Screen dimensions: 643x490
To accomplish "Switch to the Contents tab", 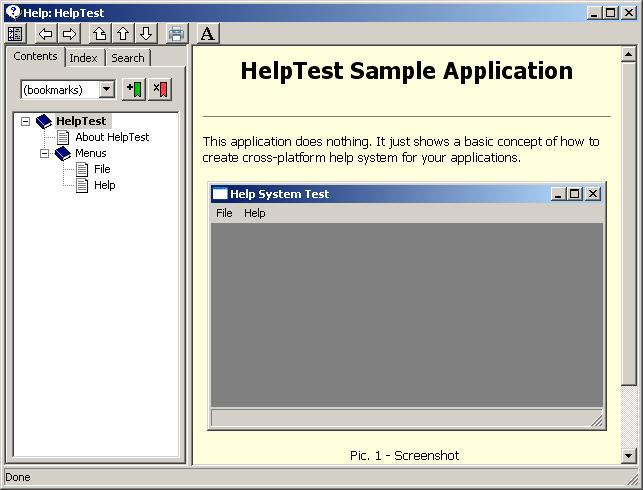I will pyautogui.click(x=35, y=56).
